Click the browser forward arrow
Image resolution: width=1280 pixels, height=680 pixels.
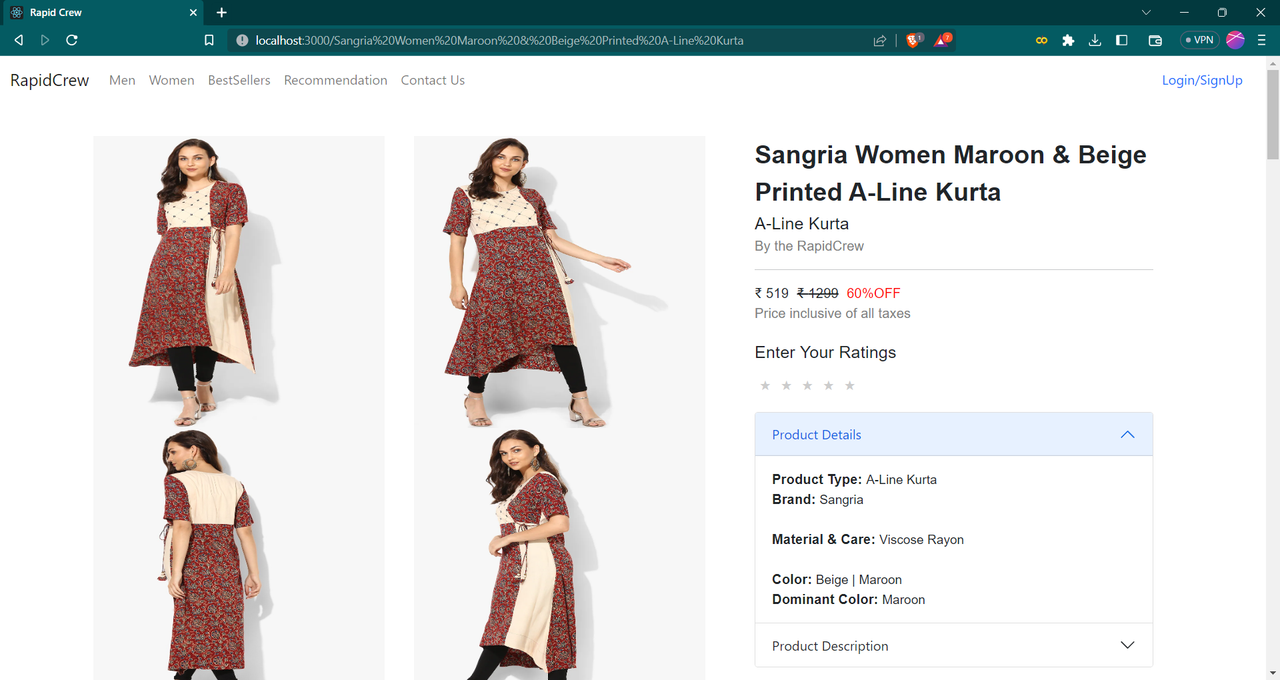click(45, 40)
